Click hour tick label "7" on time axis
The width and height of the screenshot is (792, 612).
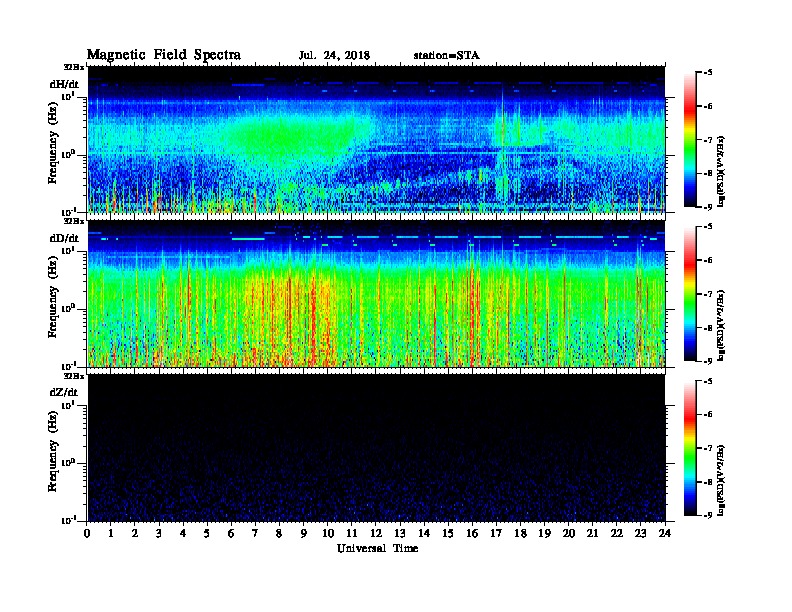point(255,533)
